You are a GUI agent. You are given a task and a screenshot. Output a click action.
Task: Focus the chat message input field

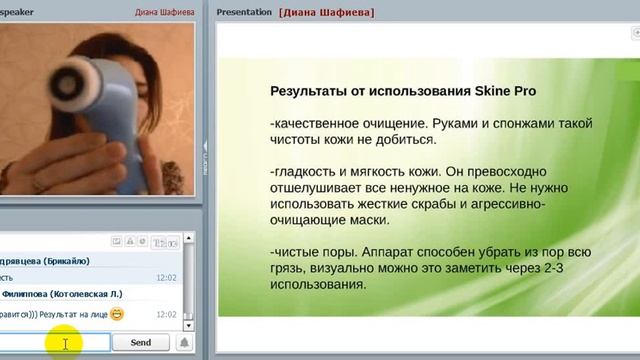pos(55,342)
